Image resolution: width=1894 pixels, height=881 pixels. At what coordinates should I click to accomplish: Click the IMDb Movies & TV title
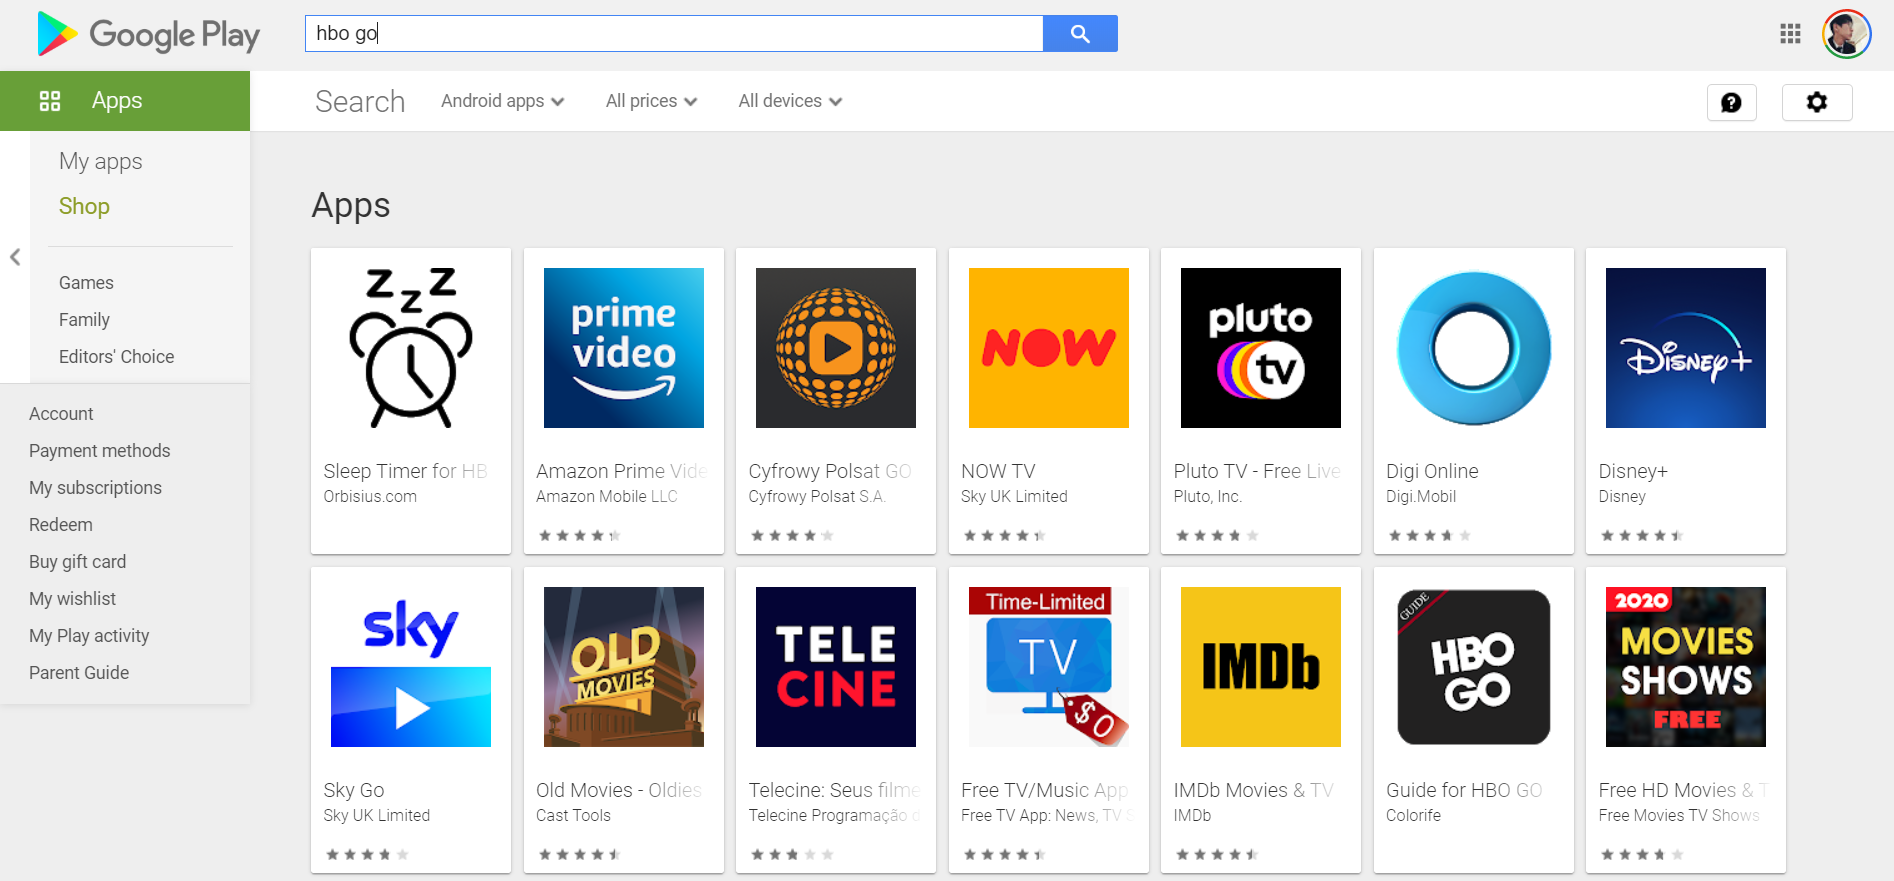tap(1254, 790)
